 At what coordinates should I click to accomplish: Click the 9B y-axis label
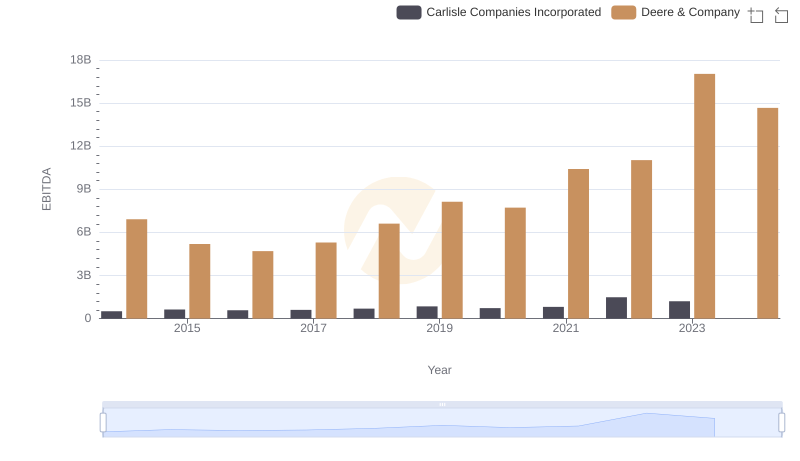click(84, 189)
